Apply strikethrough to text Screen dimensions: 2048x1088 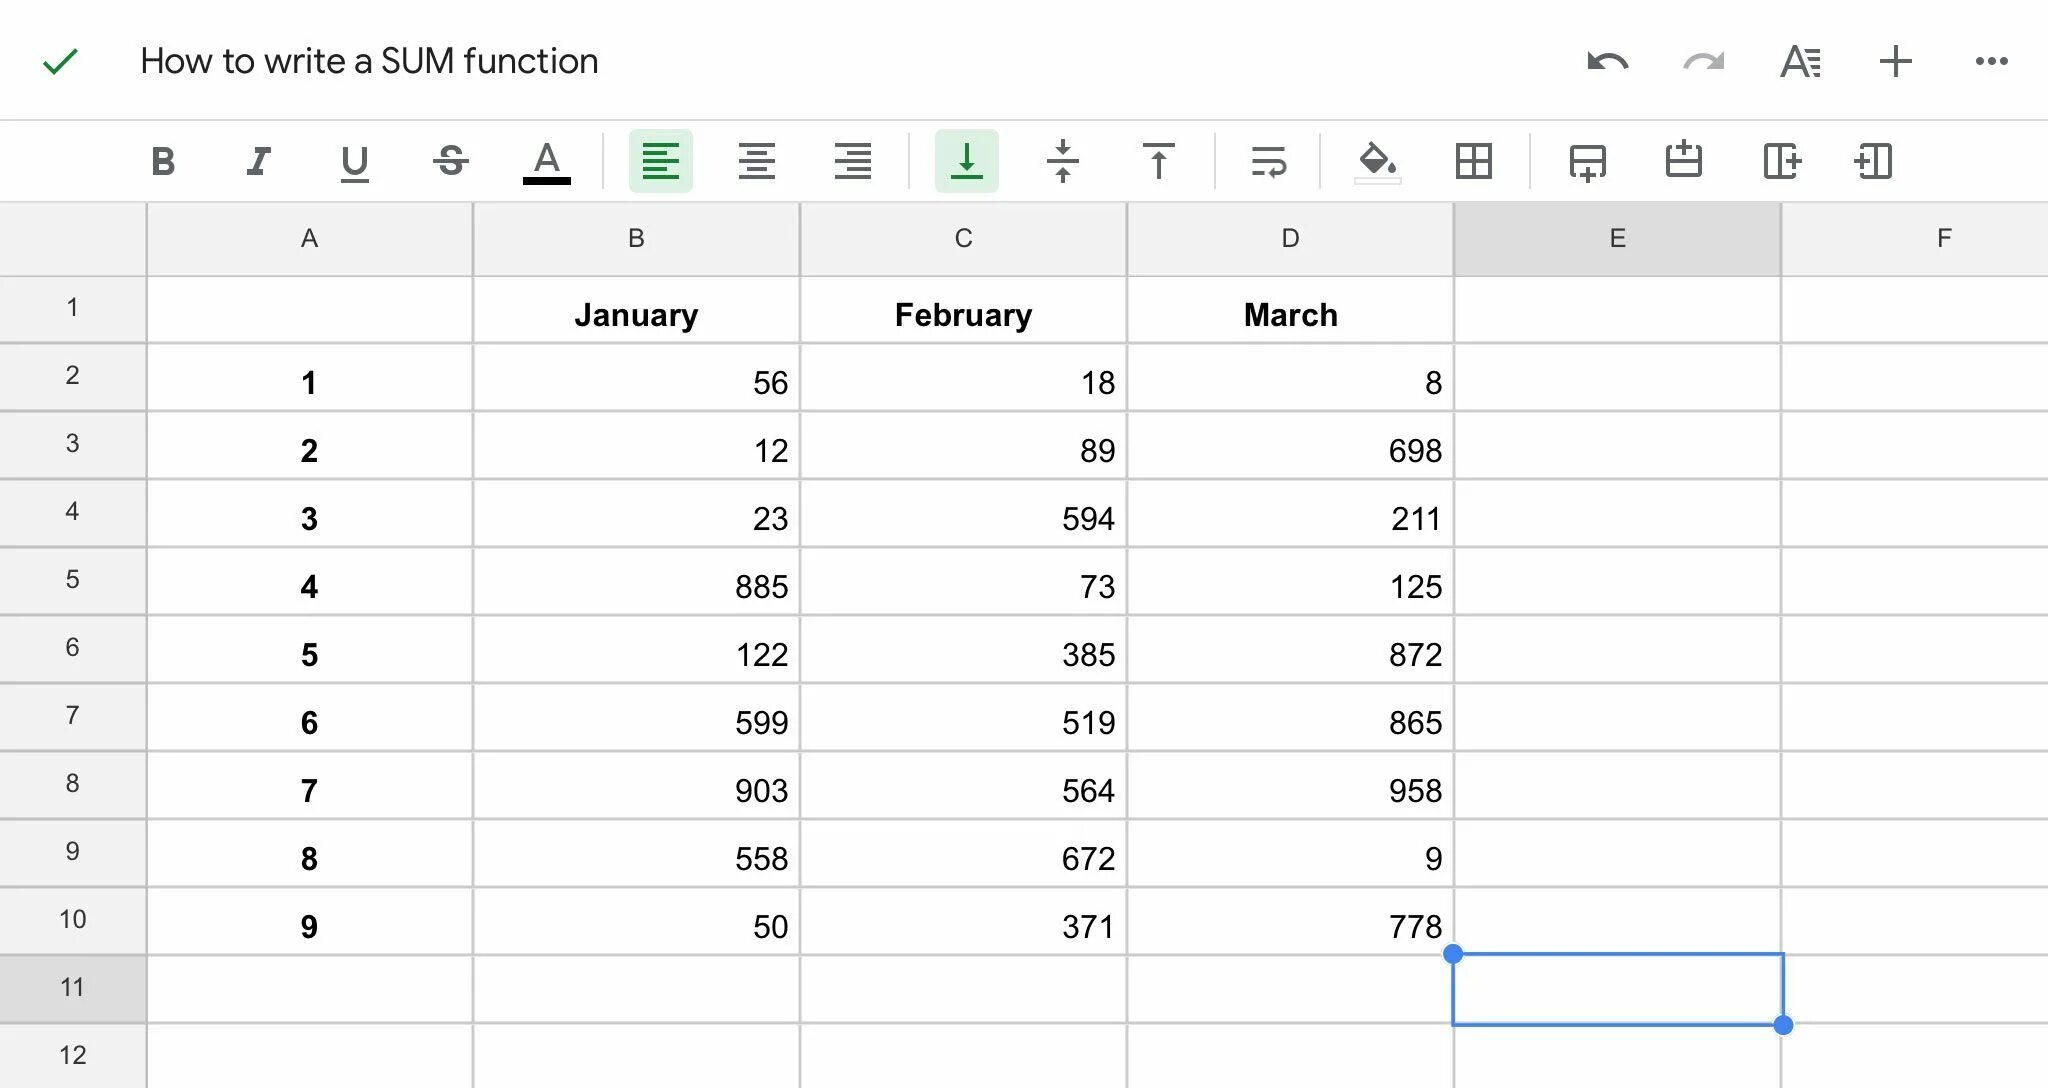[451, 161]
